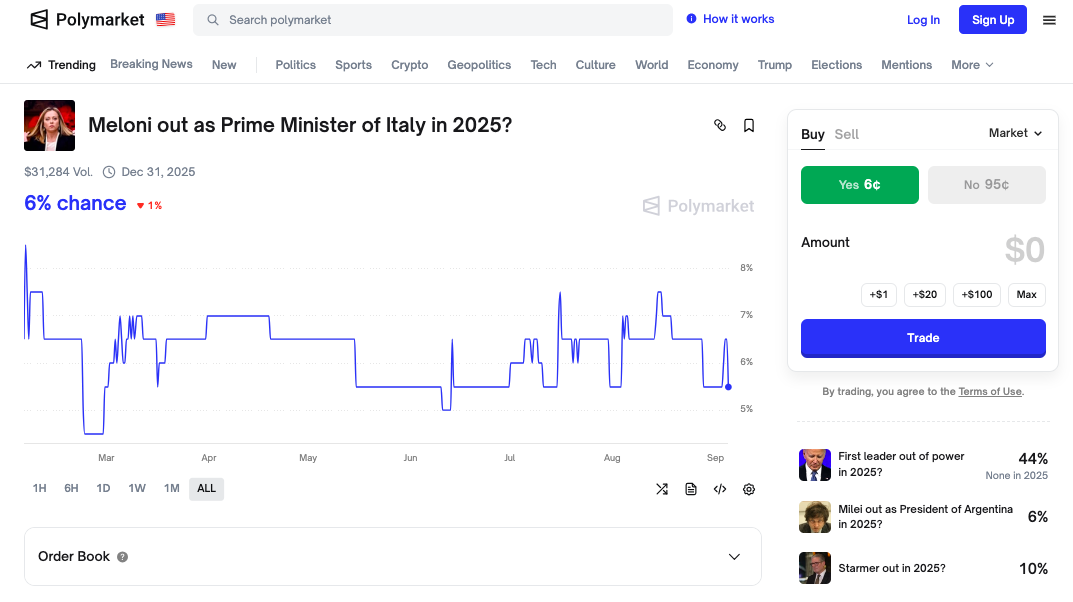The height and width of the screenshot is (602, 1073).
Task: Open chart settings gear icon
Action: pos(749,489)
